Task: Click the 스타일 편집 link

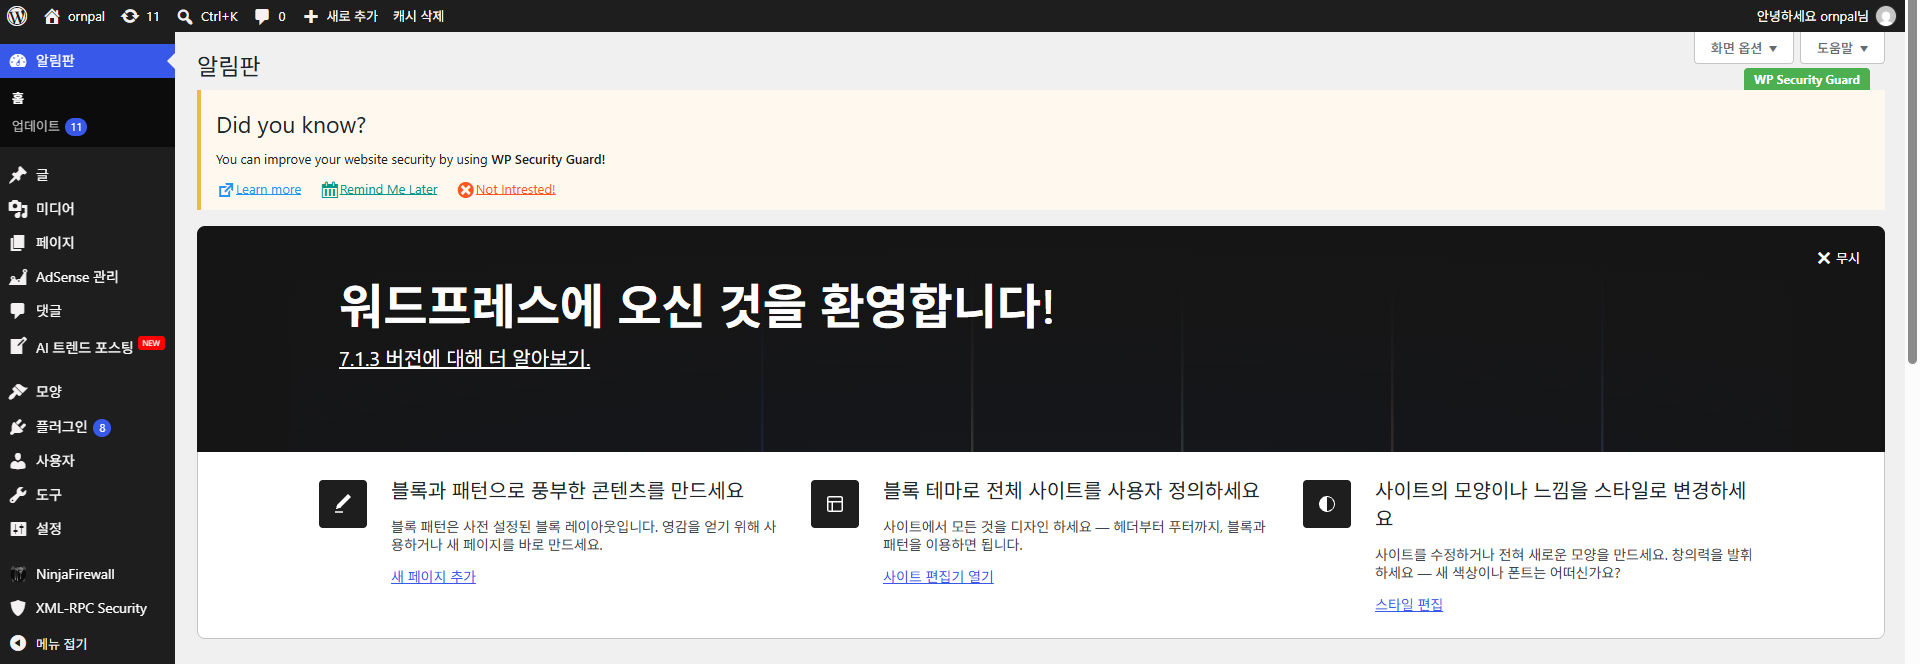Action: 1409,605
